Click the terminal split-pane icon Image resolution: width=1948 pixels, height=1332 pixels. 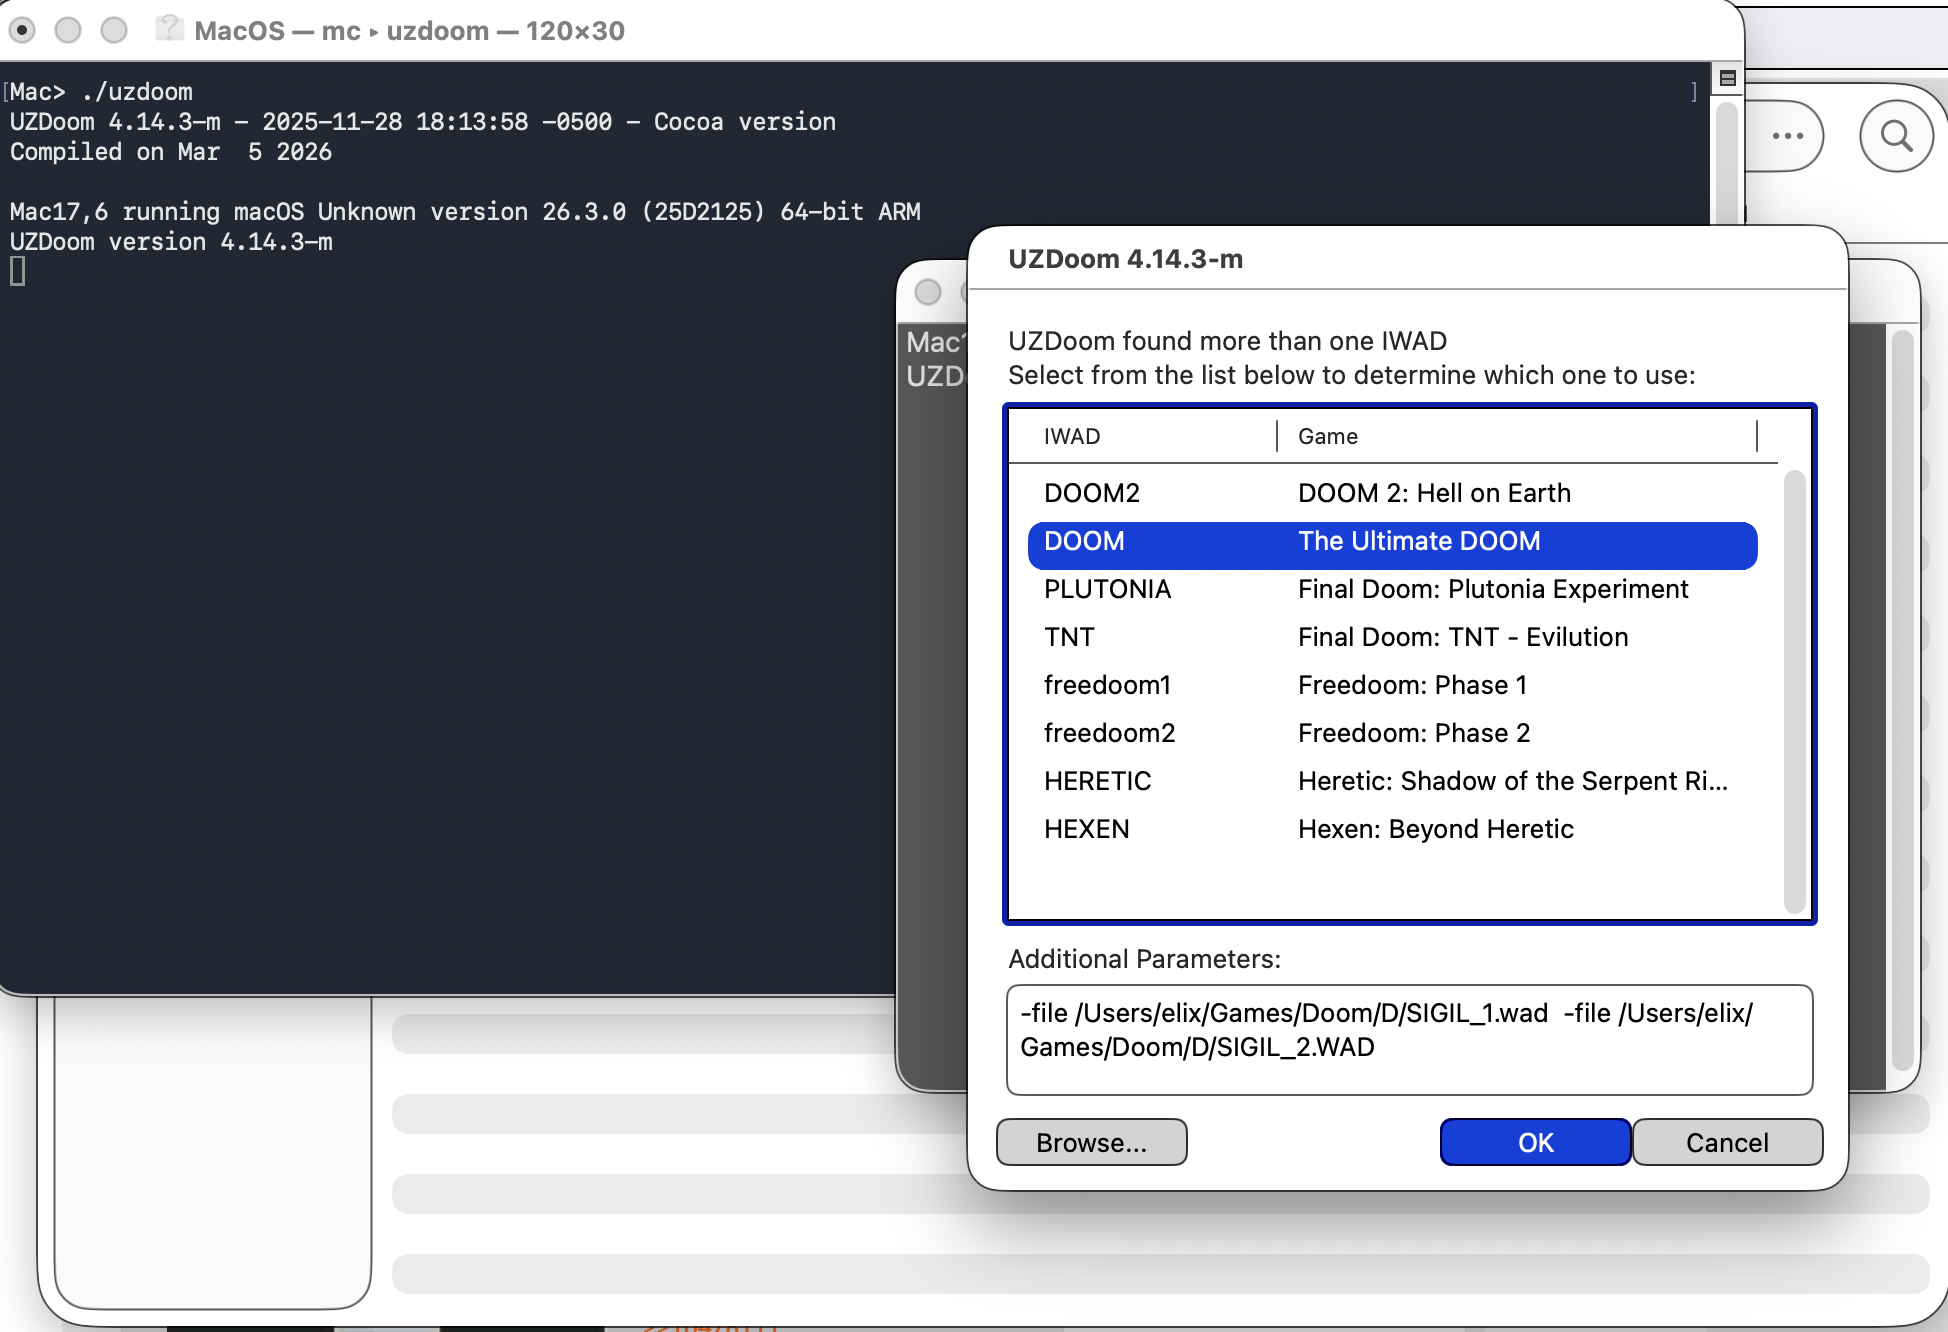(x=1727, y=78)
